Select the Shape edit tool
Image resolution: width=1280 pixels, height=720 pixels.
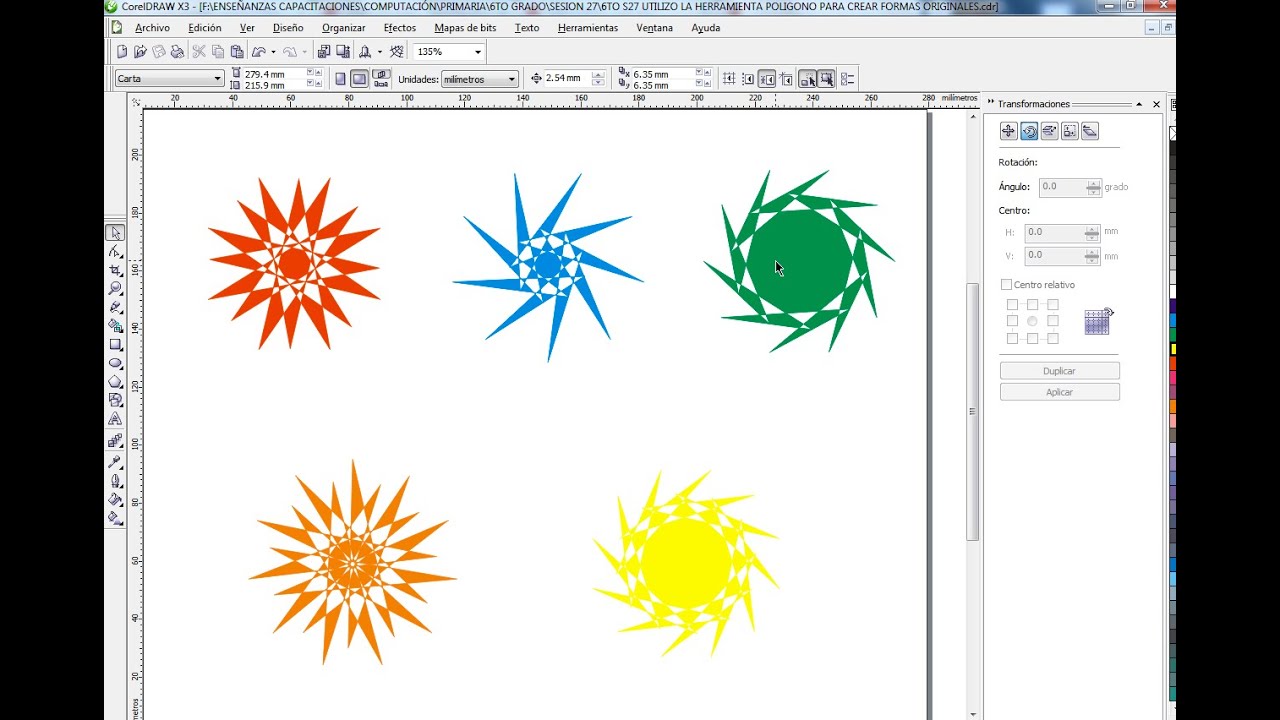[115, 252]
